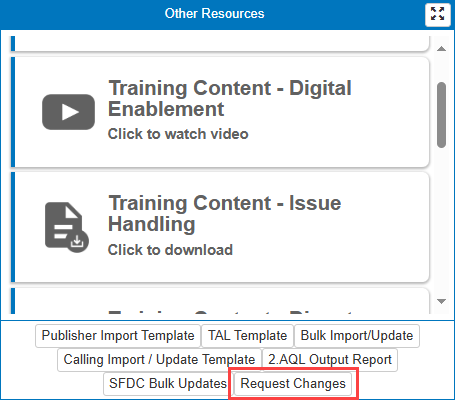Click the video play icon

68,112
